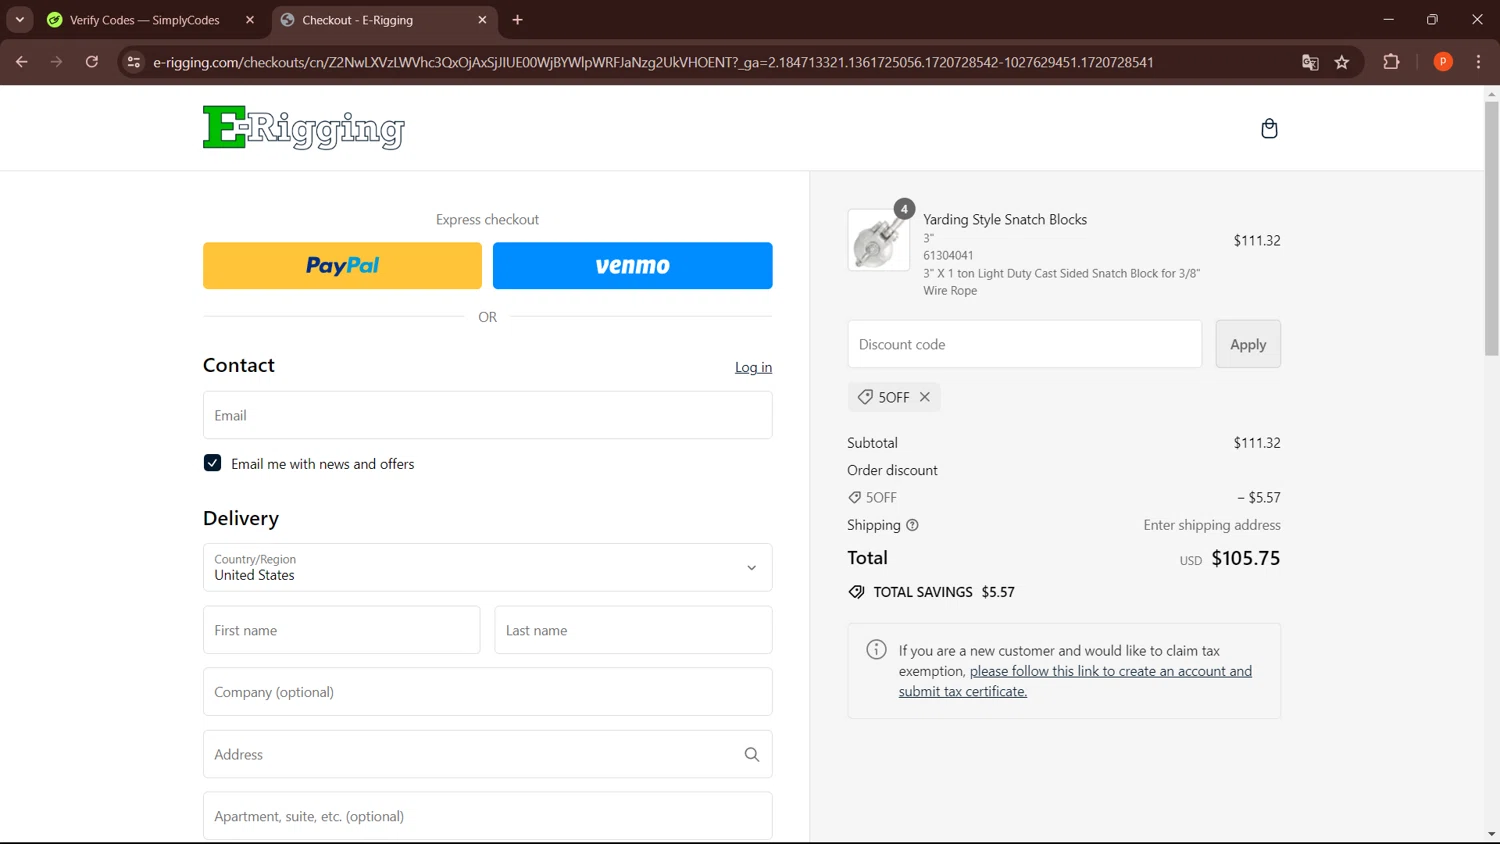Open the Country/Region dropdown
Screen dimensions: 1500x844
click(488, 568)
